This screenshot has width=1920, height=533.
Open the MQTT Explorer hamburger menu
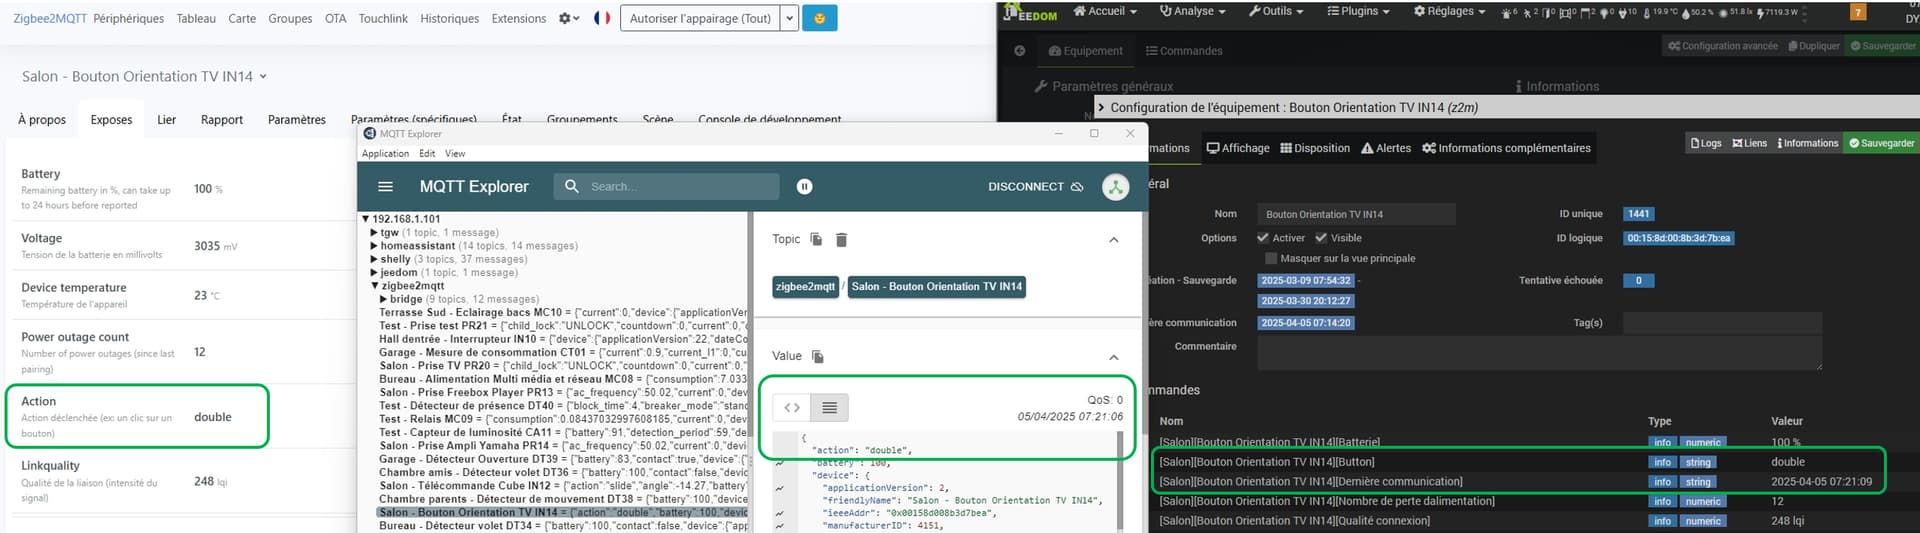pyautogui.click(x=385, y=187)
